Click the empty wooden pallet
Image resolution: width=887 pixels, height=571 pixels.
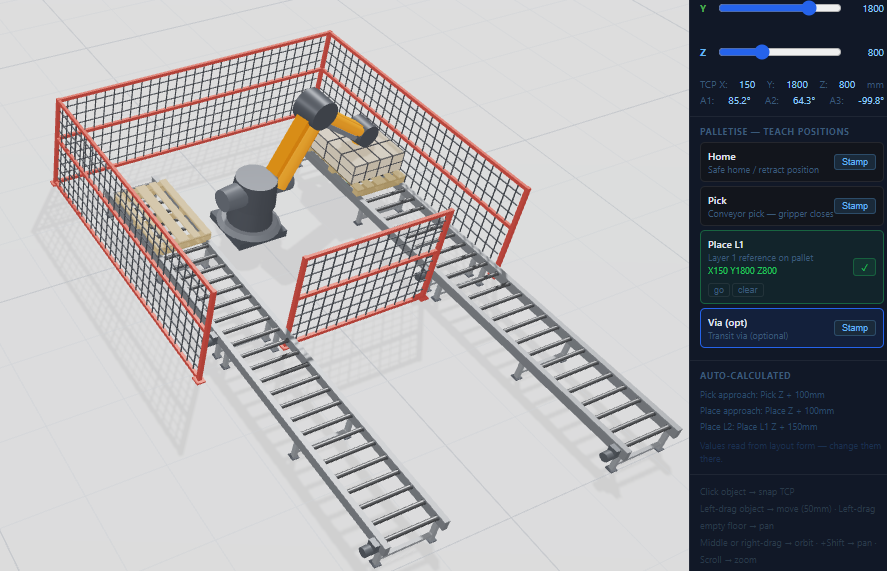tap(163, 215)
